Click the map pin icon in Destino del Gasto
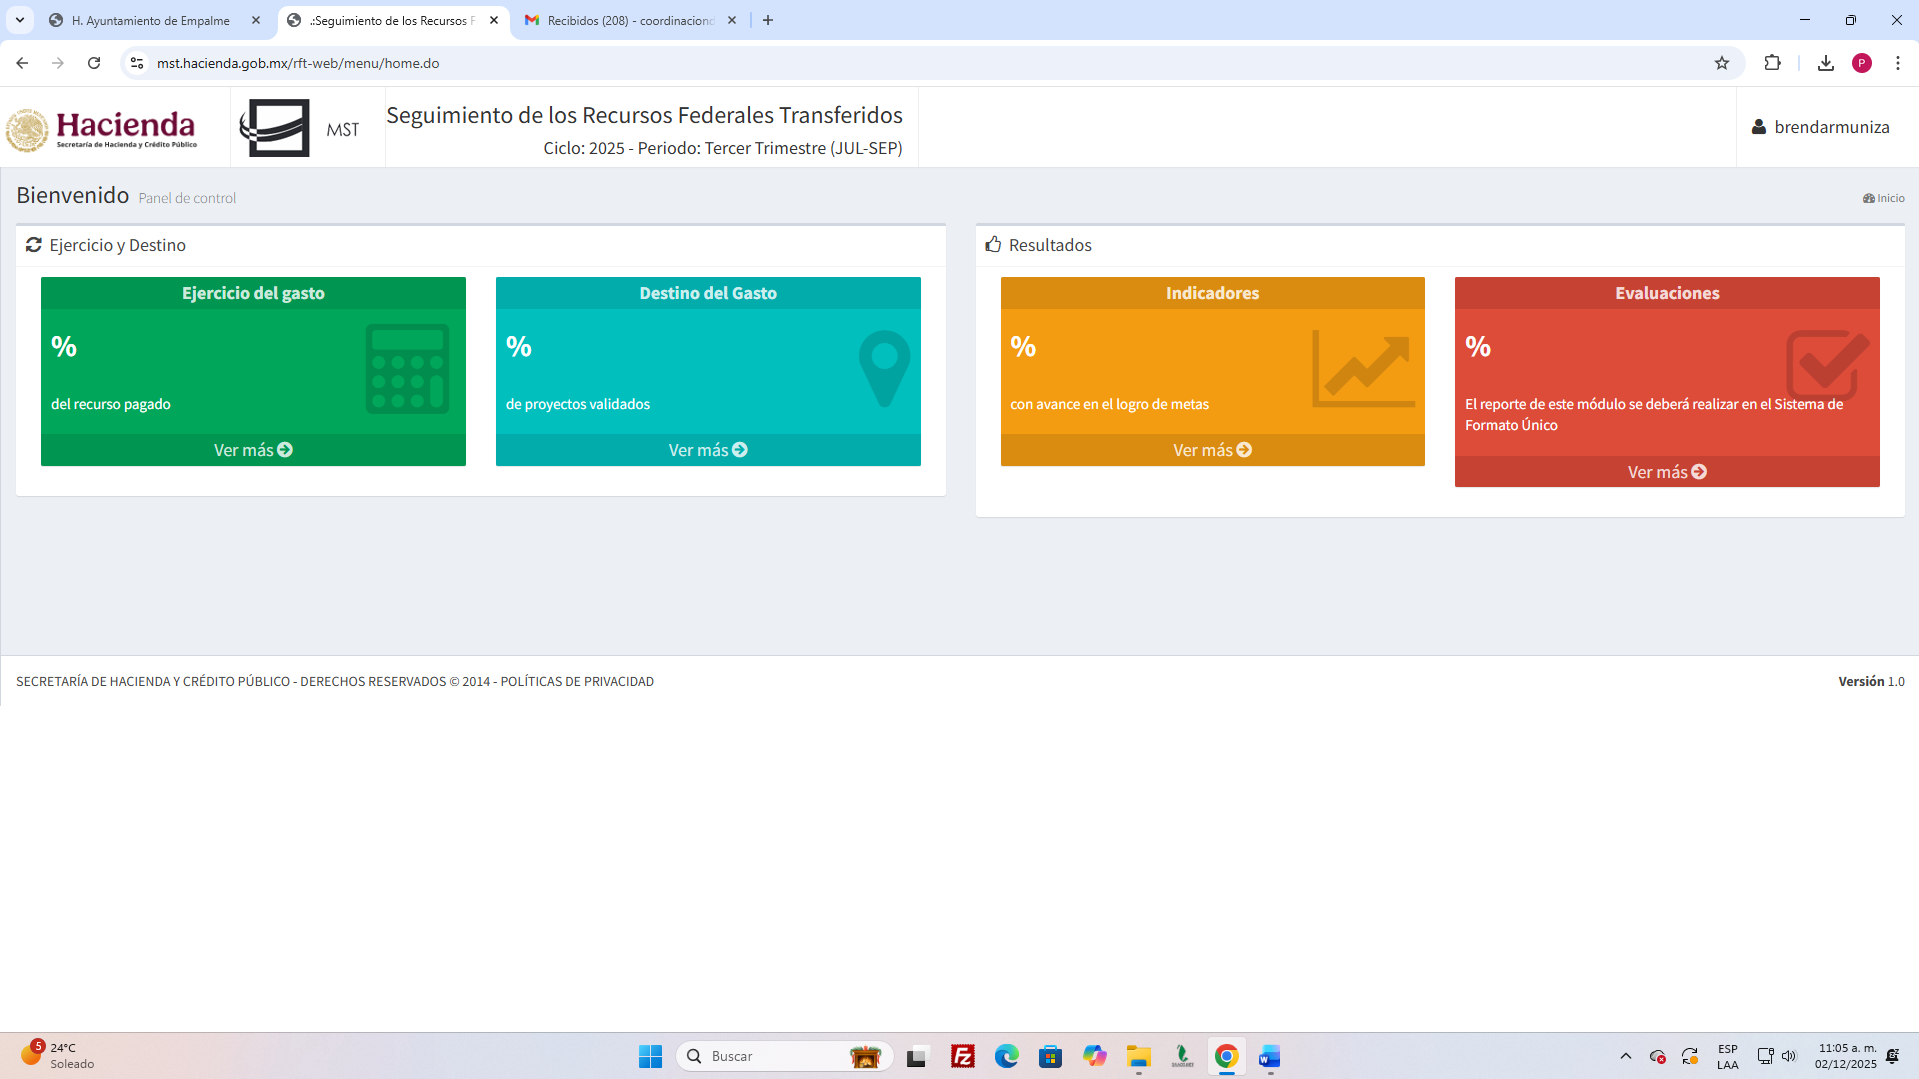 (884, 368)
